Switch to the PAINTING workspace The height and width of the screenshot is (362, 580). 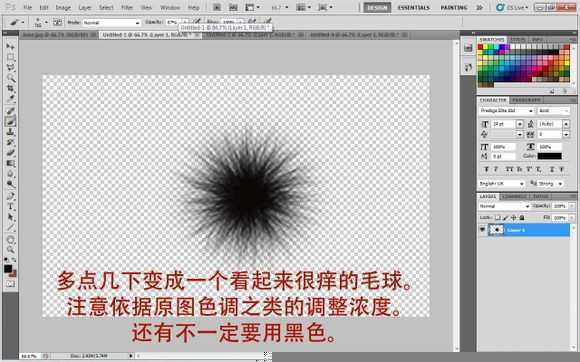point(454,7)
